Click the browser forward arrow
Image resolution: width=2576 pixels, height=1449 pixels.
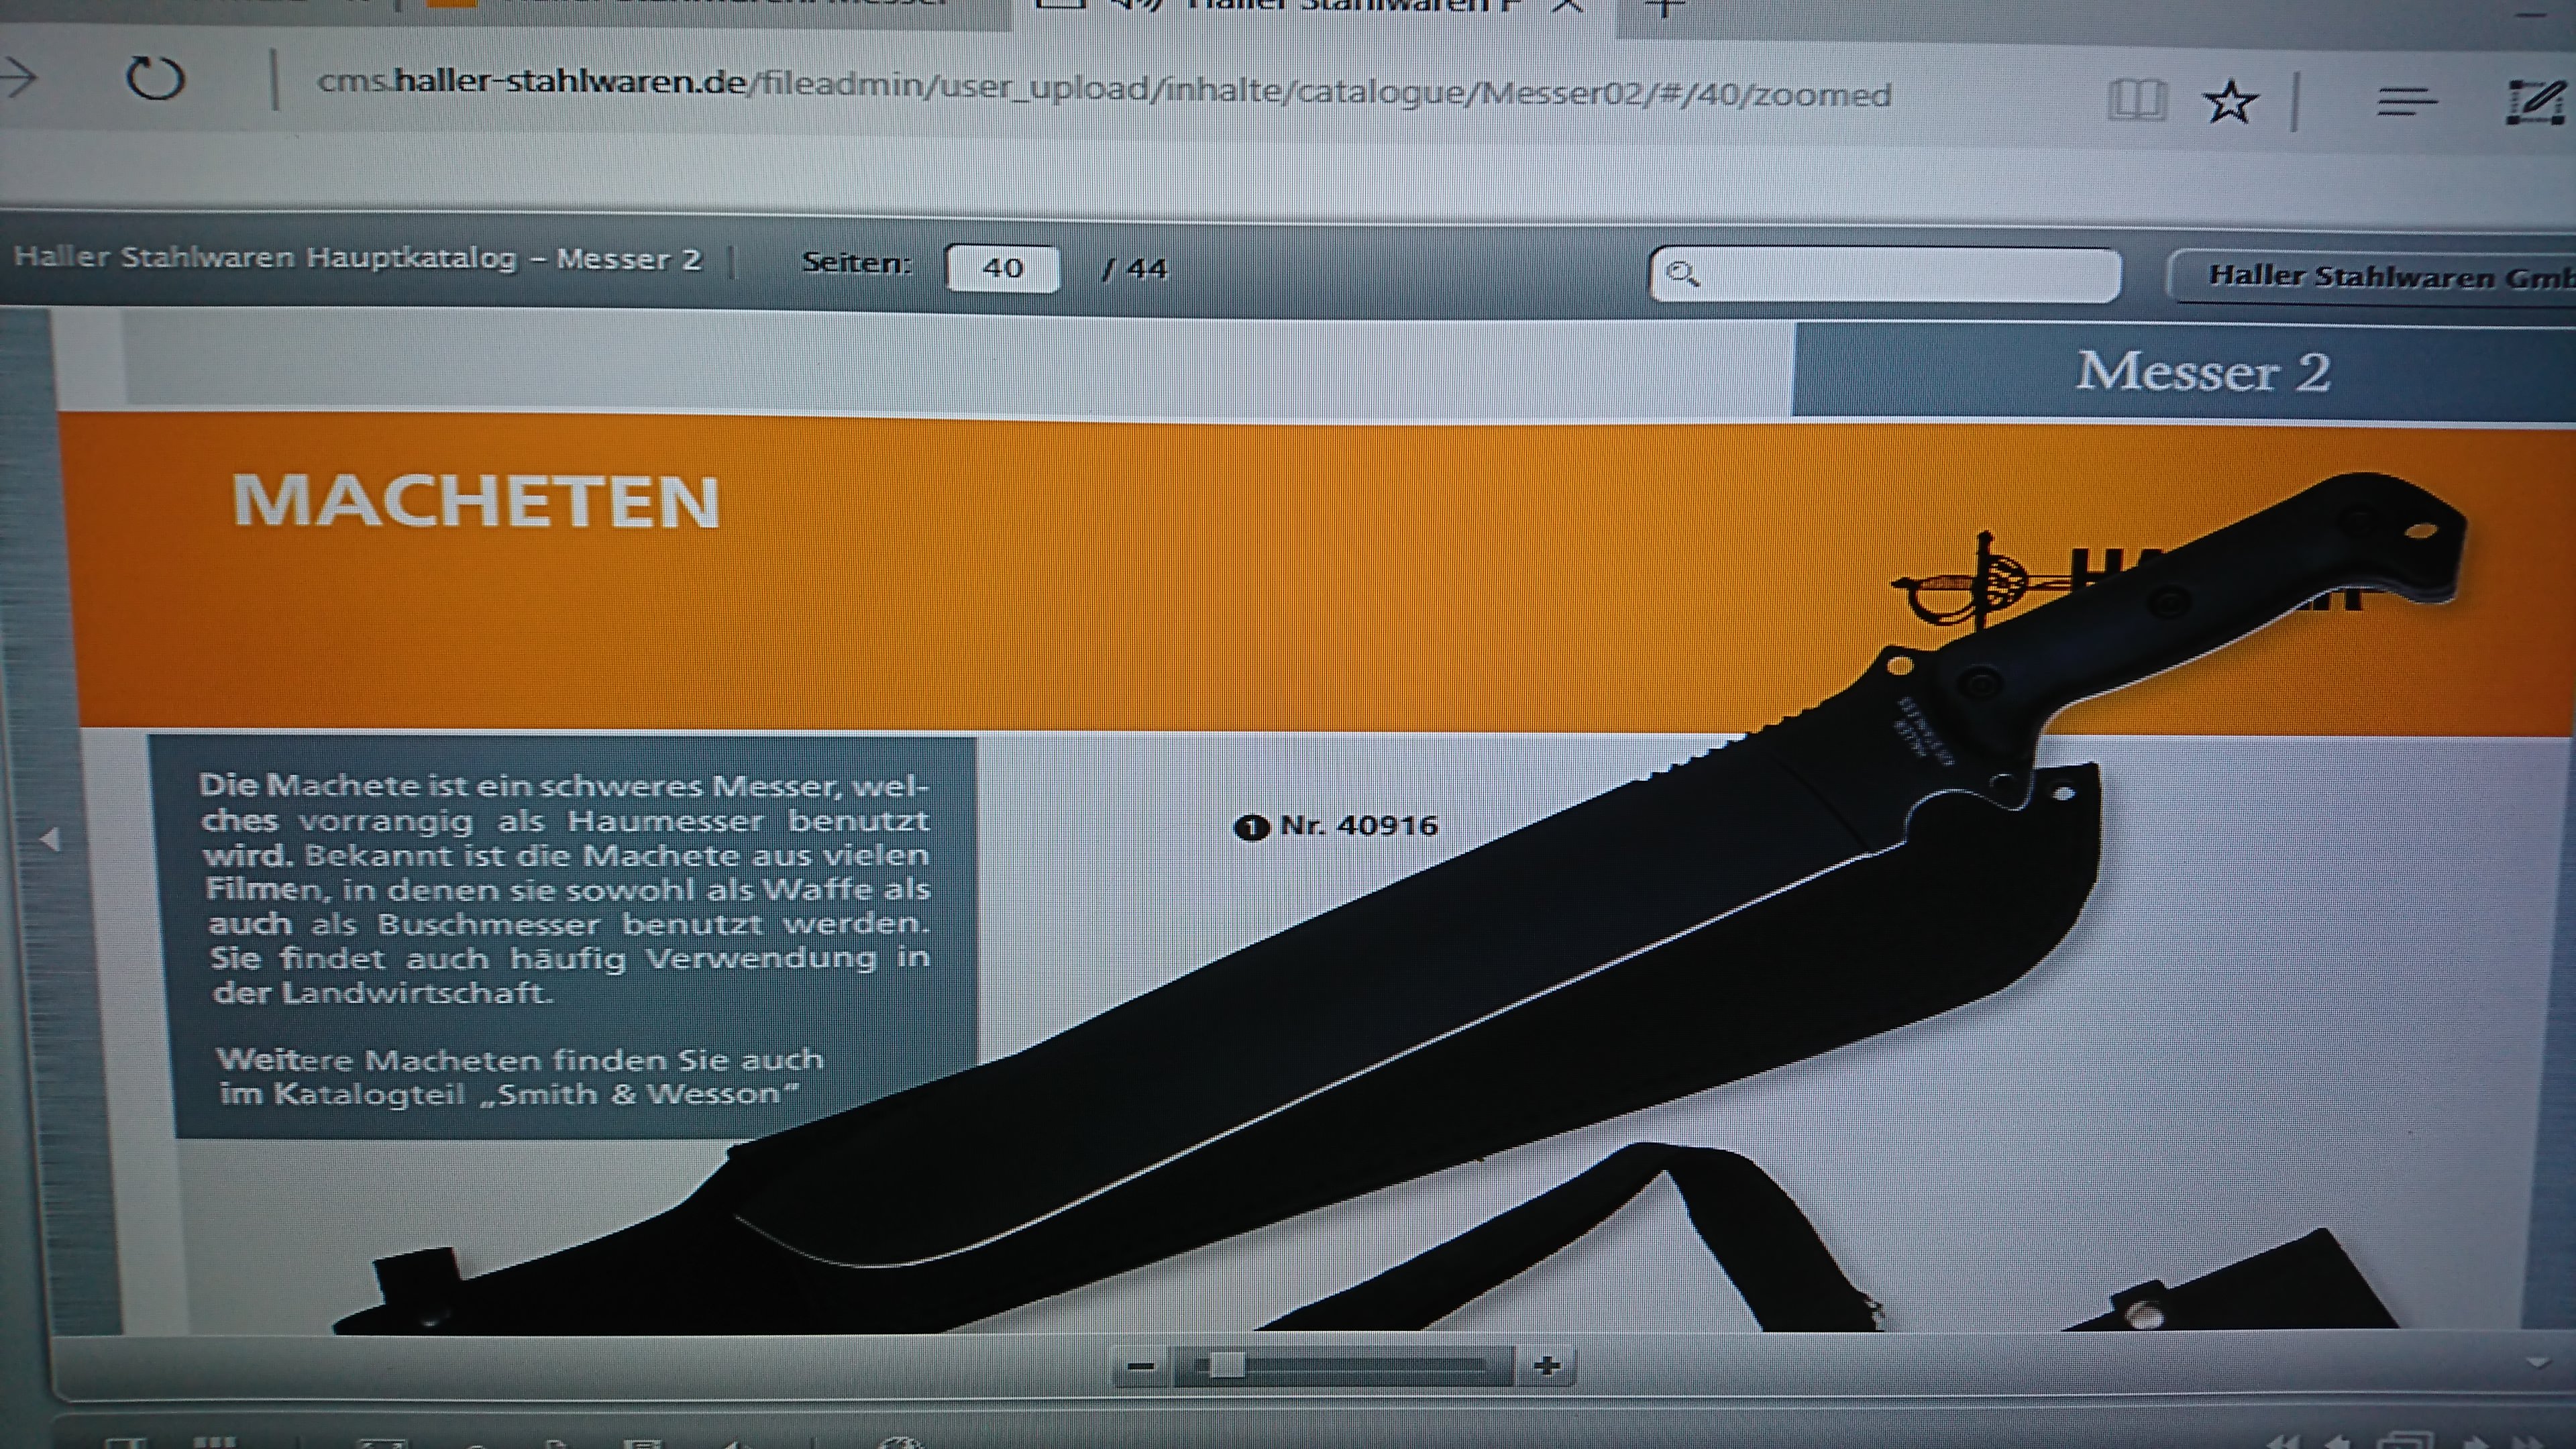[18, 76]
